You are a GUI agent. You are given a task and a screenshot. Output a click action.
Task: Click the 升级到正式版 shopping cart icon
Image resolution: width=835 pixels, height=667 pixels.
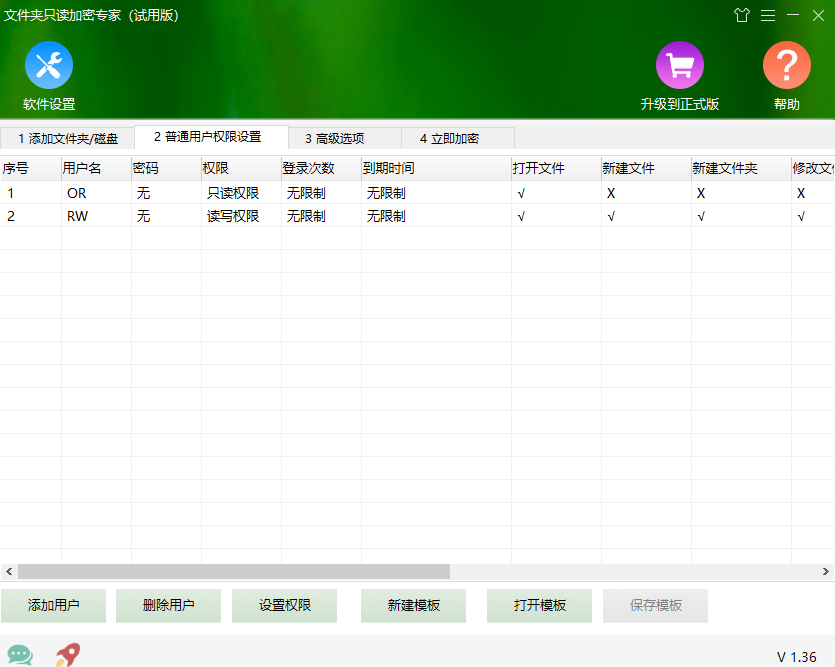(x=680, y=65)
